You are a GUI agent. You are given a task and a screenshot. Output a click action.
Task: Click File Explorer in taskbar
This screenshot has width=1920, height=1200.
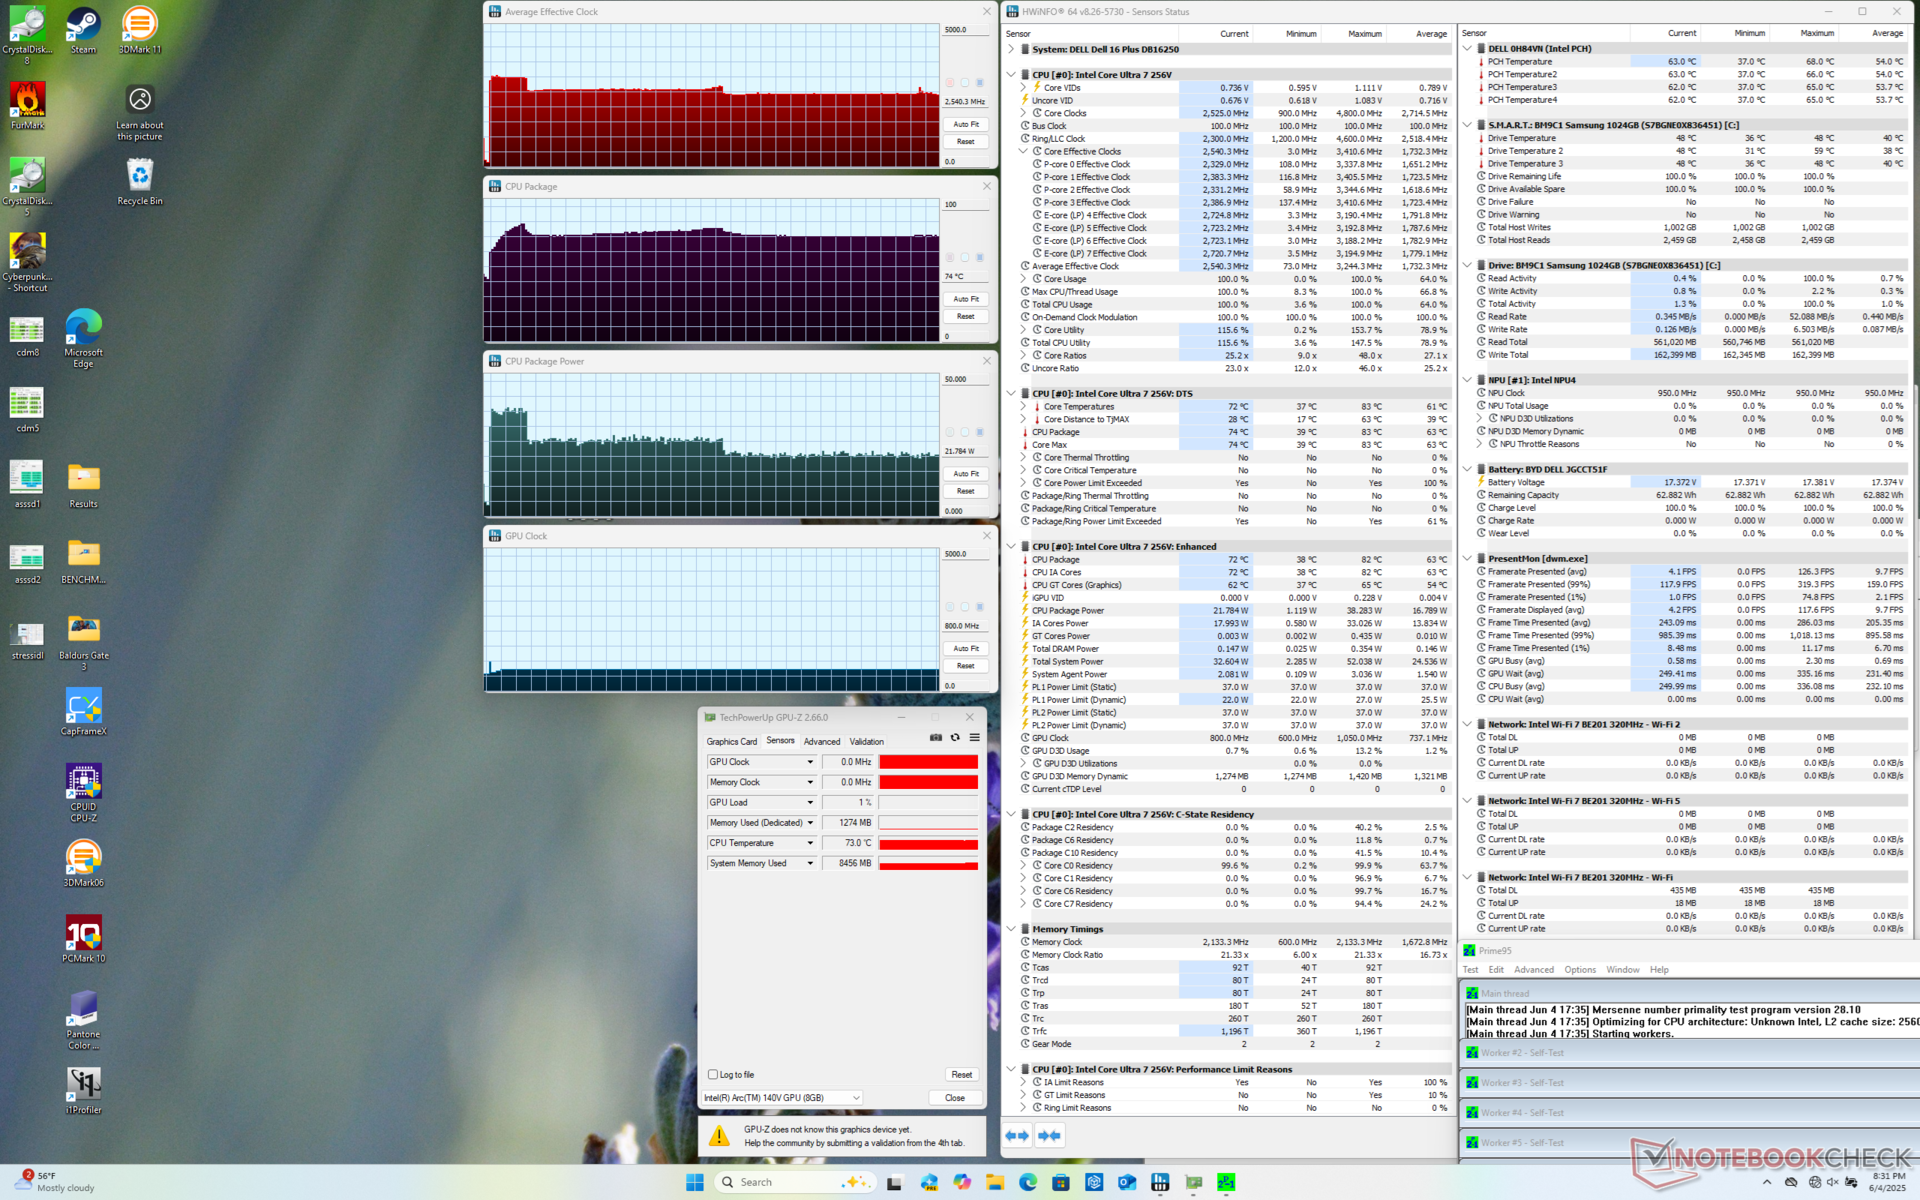[x=994, y=1182]
